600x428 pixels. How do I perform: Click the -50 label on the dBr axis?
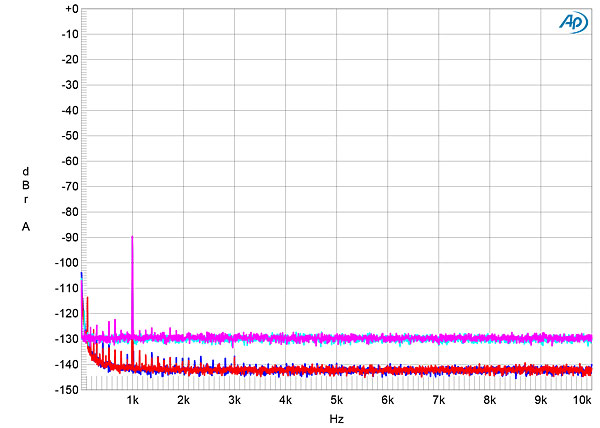(x=70, y=136)
